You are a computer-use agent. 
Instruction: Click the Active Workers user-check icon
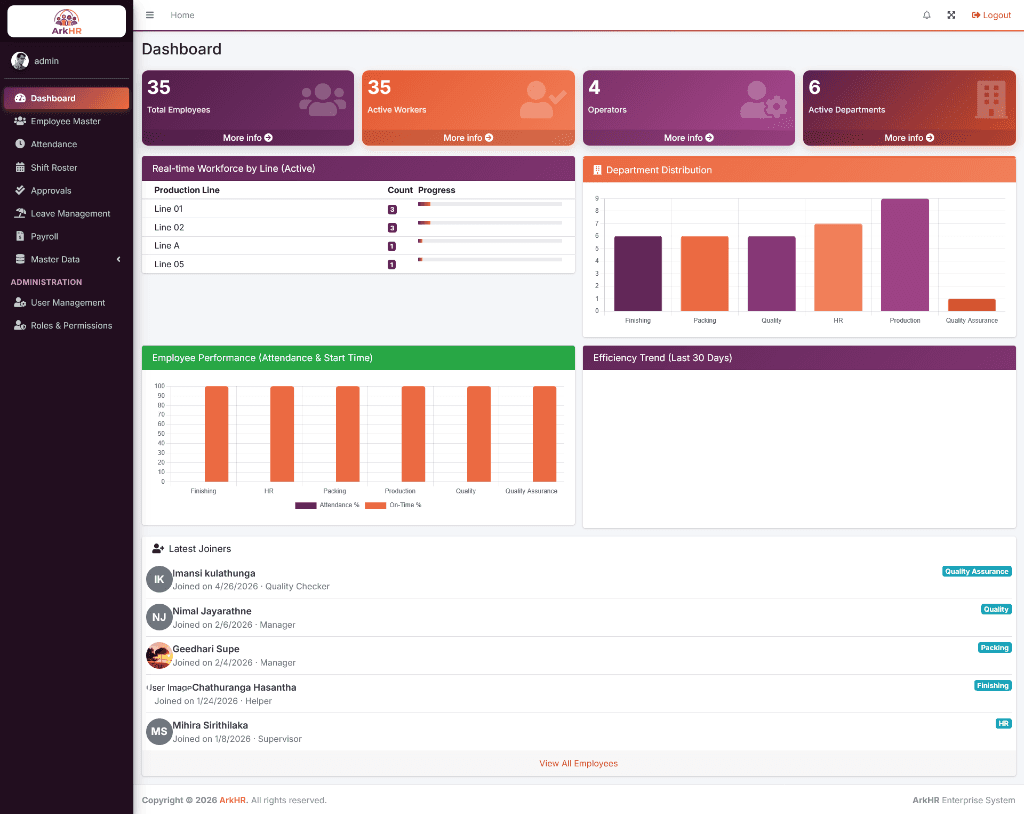[x=543, y=99]
